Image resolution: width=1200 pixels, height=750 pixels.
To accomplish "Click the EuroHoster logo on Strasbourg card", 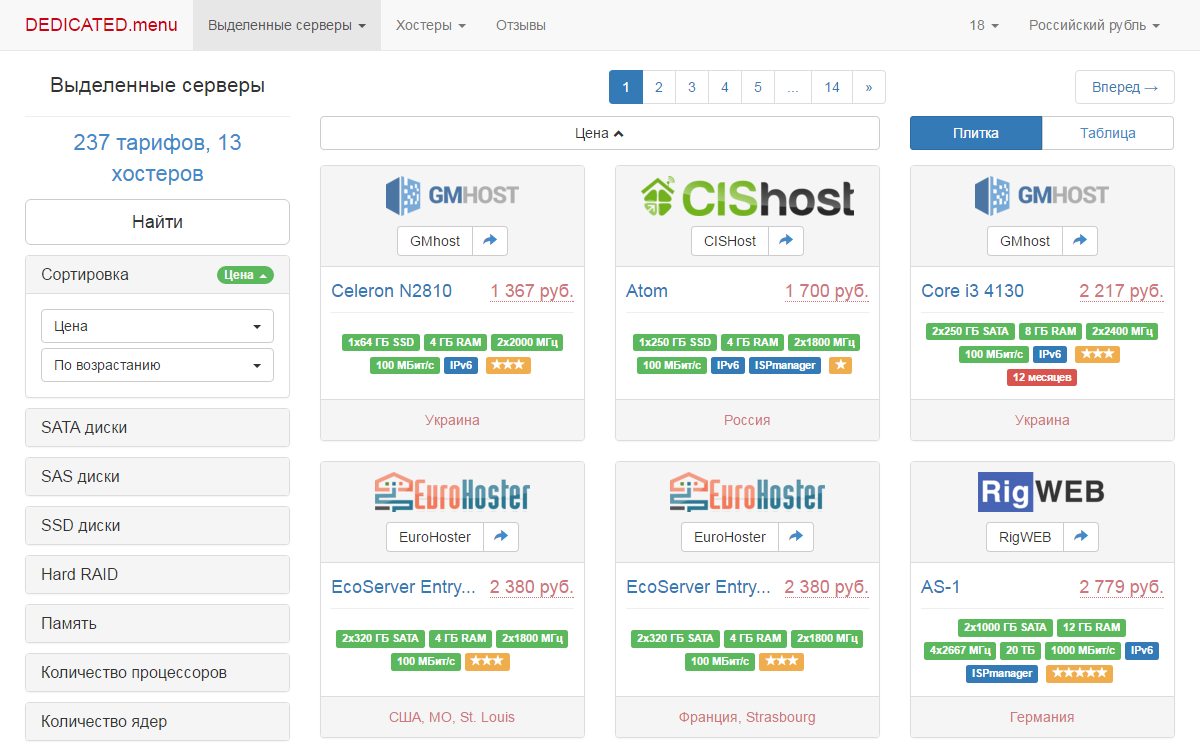I will point(747,492).
